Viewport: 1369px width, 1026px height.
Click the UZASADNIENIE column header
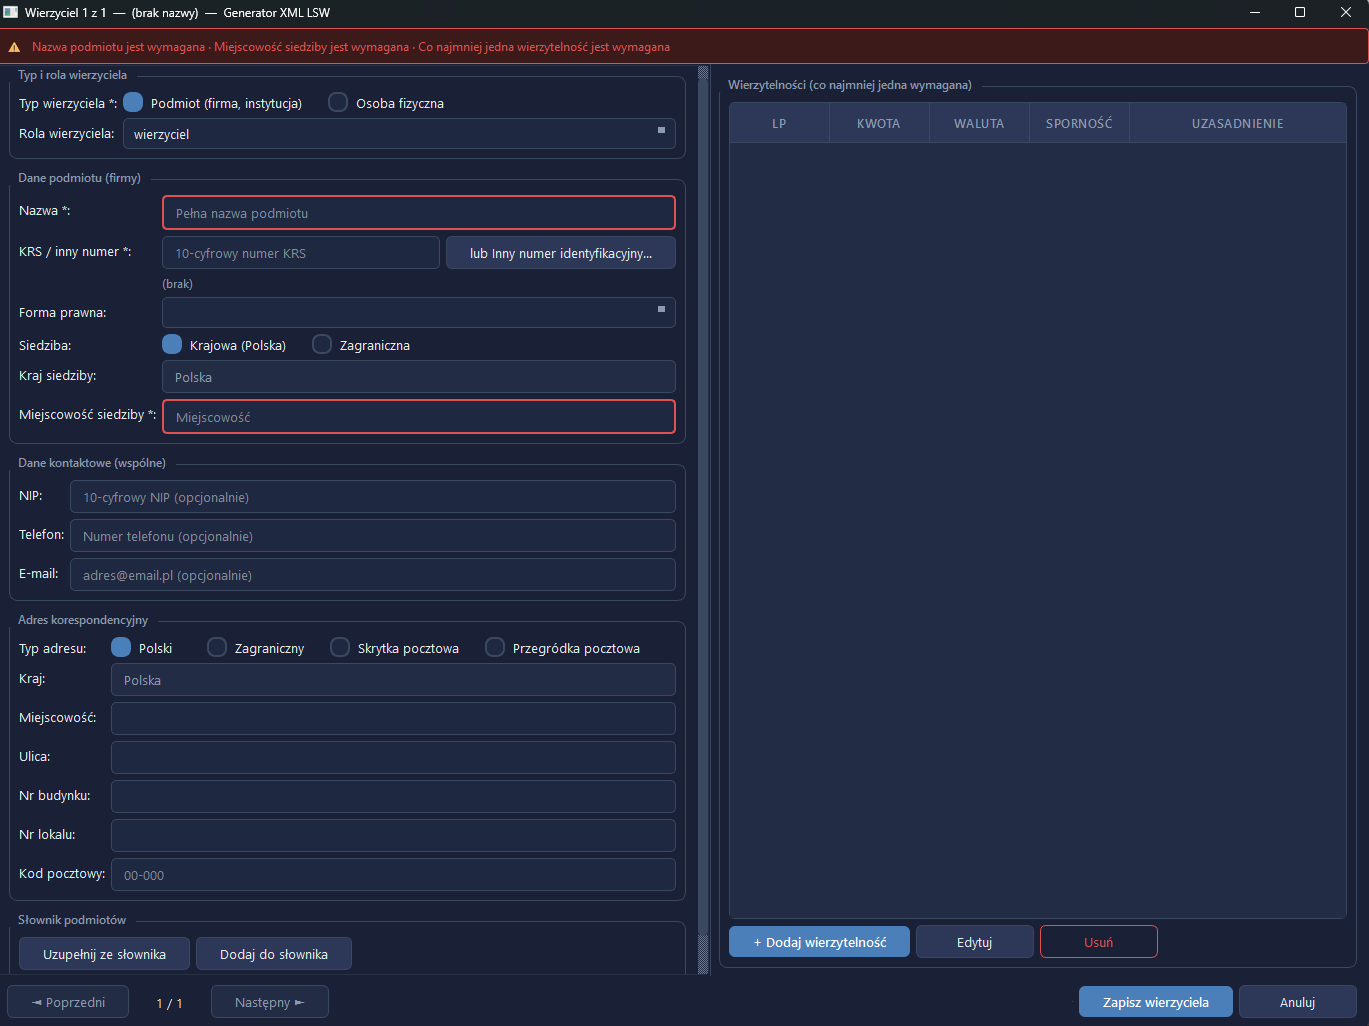pos(1238,124)
